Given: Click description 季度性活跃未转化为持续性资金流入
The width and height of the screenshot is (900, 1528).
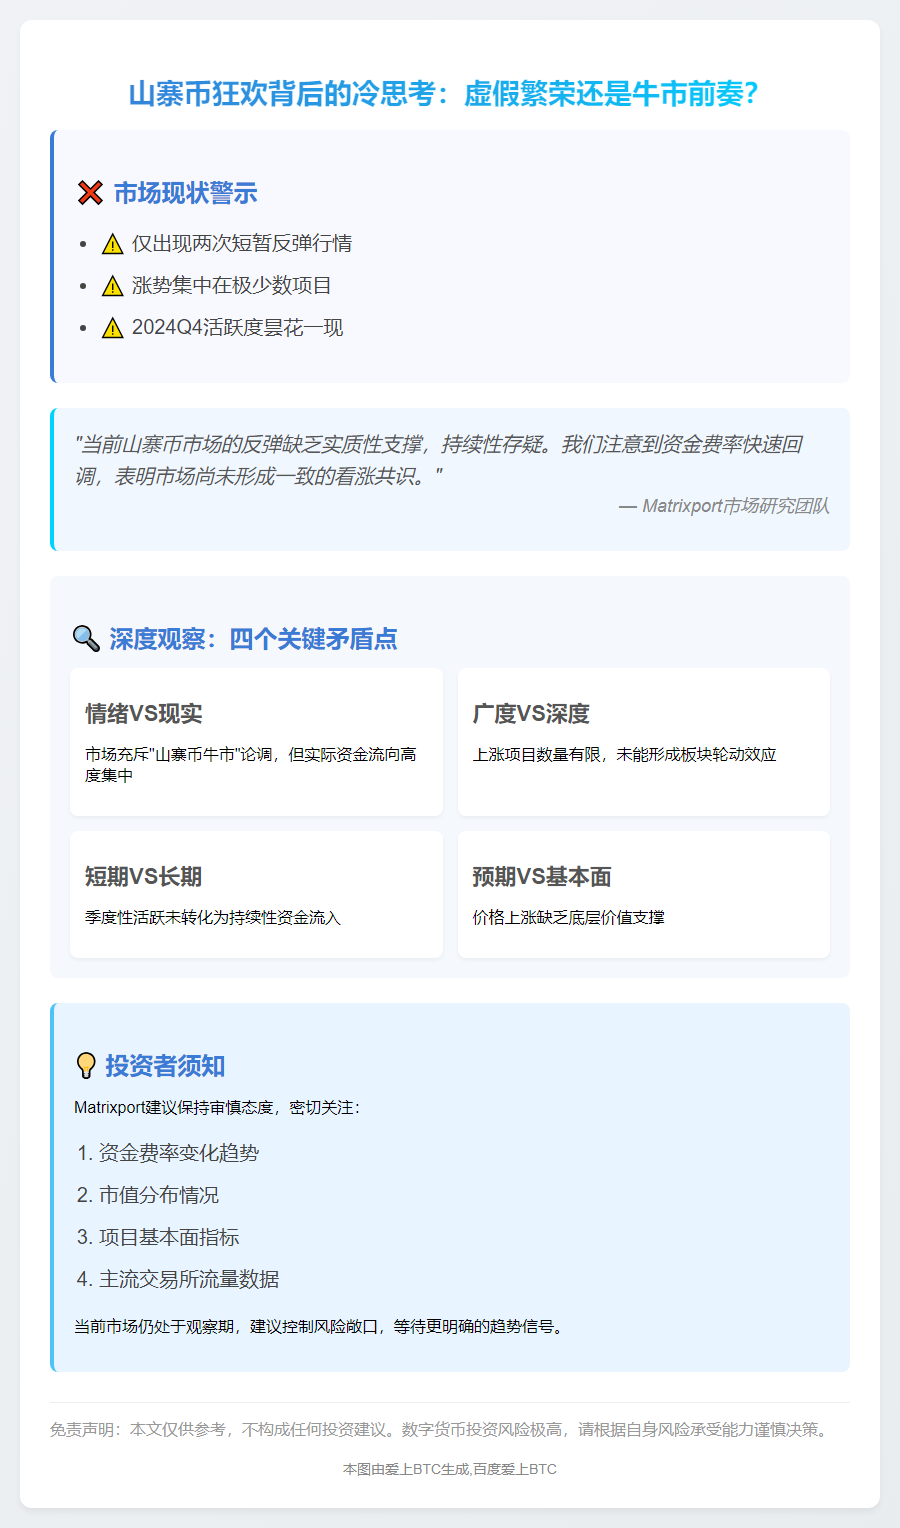Looking at the screenshot, I should point(213,918).
